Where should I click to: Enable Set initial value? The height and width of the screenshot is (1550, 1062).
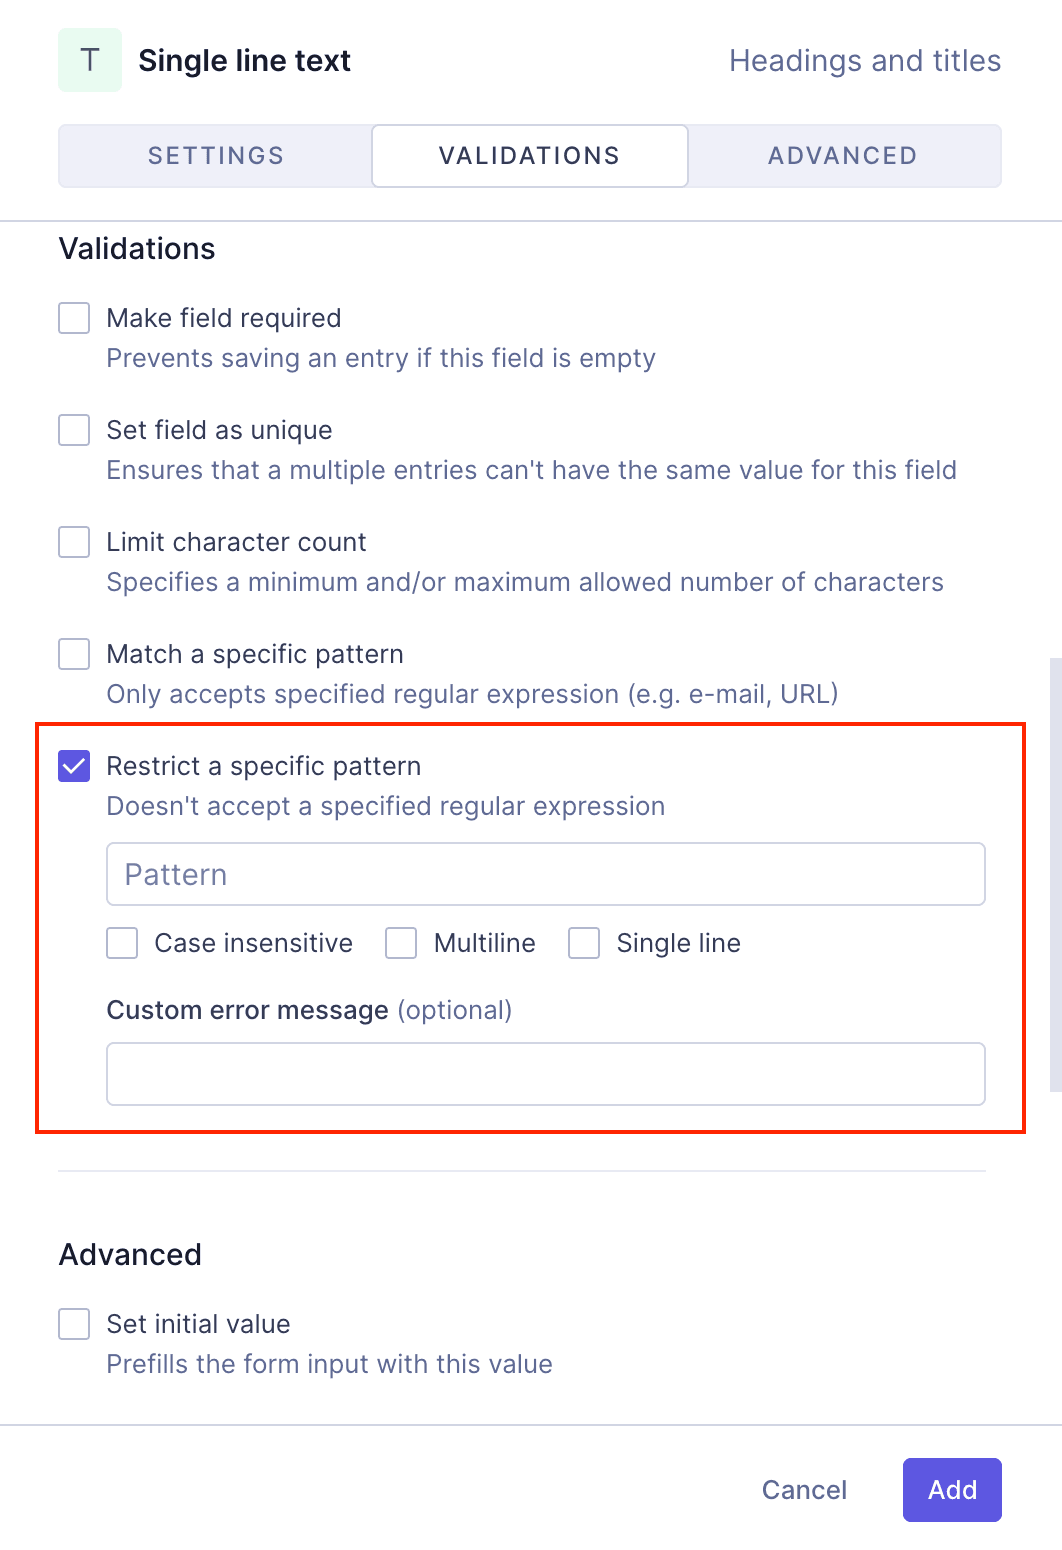pos(73,1323)
